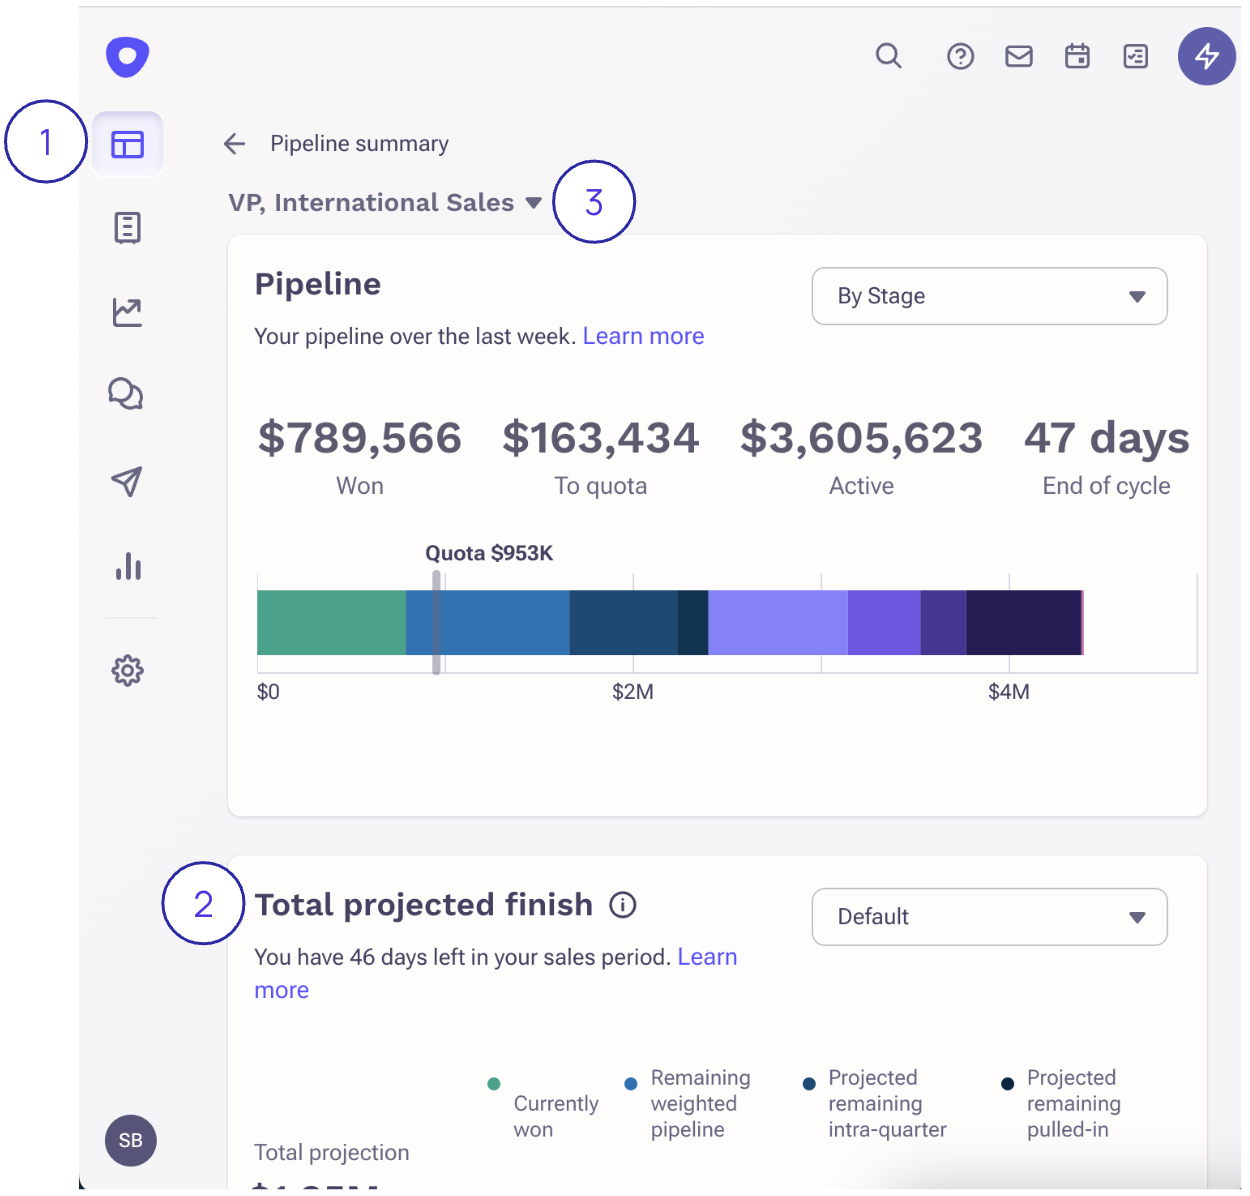The height and width of the screenshot is (1196, 1250).
Task: Click the $3,605,623 Active value
Action: tap(861, 437)
